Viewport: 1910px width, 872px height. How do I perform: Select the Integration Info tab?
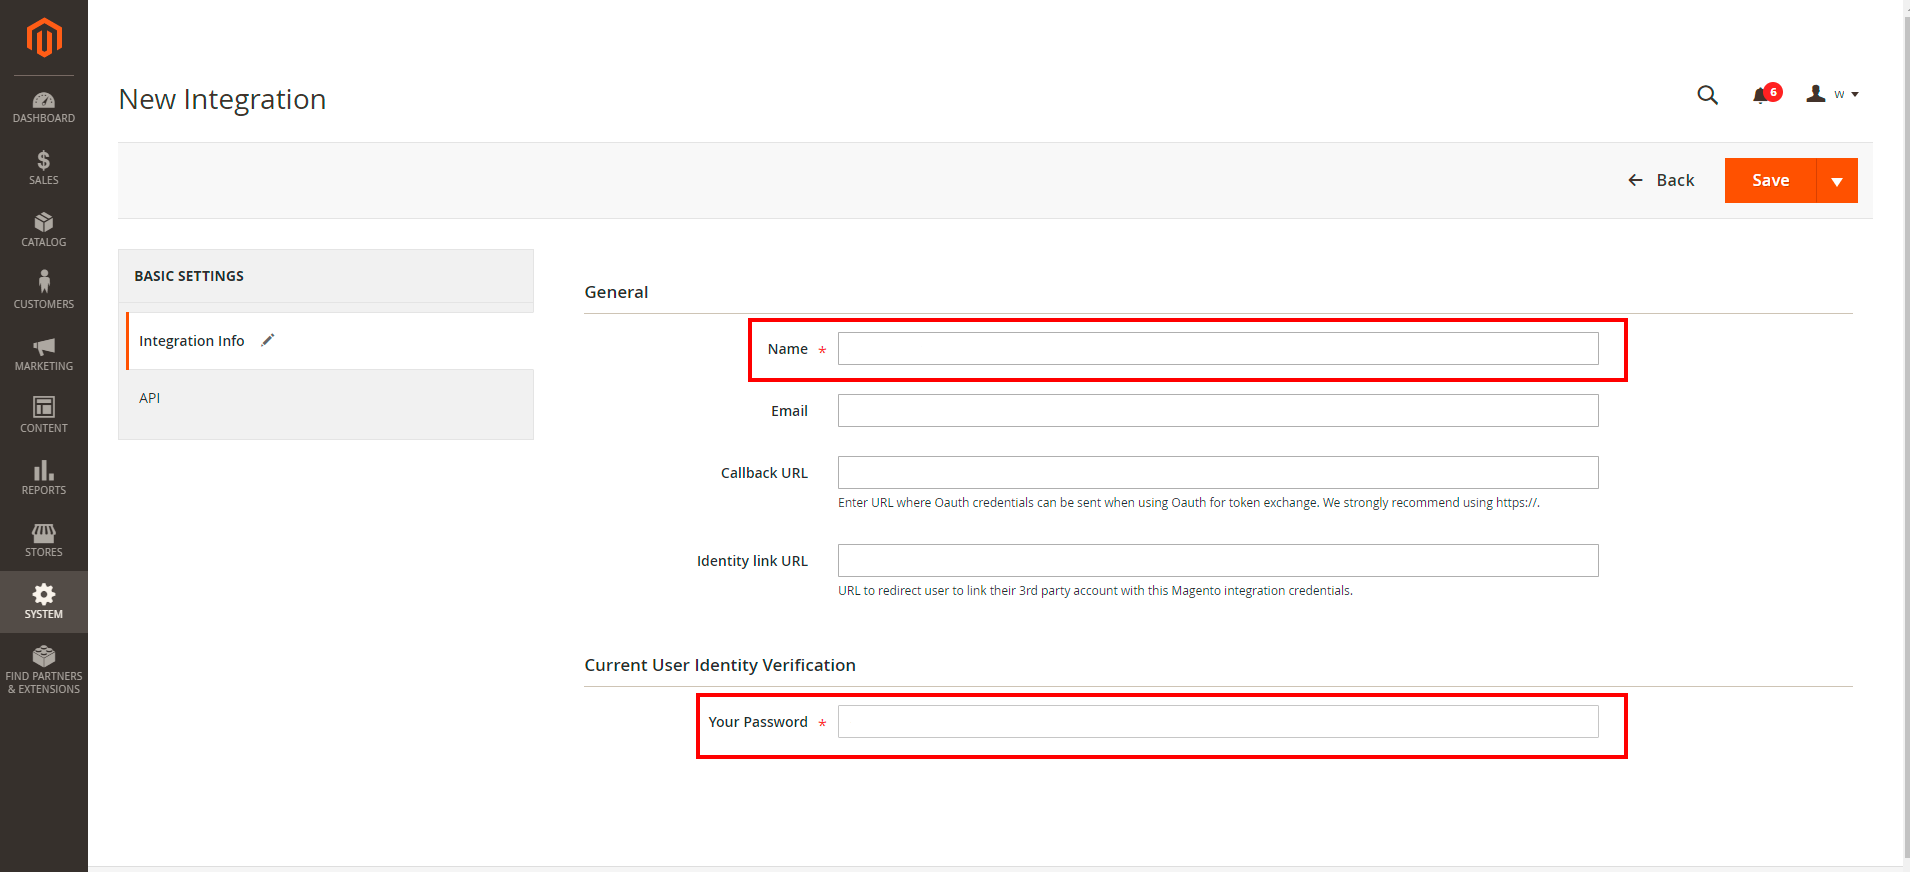pos(192,341)
